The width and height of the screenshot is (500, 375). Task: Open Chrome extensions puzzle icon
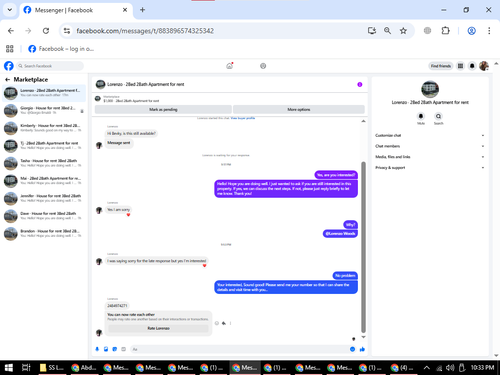[x=445, y=31]
